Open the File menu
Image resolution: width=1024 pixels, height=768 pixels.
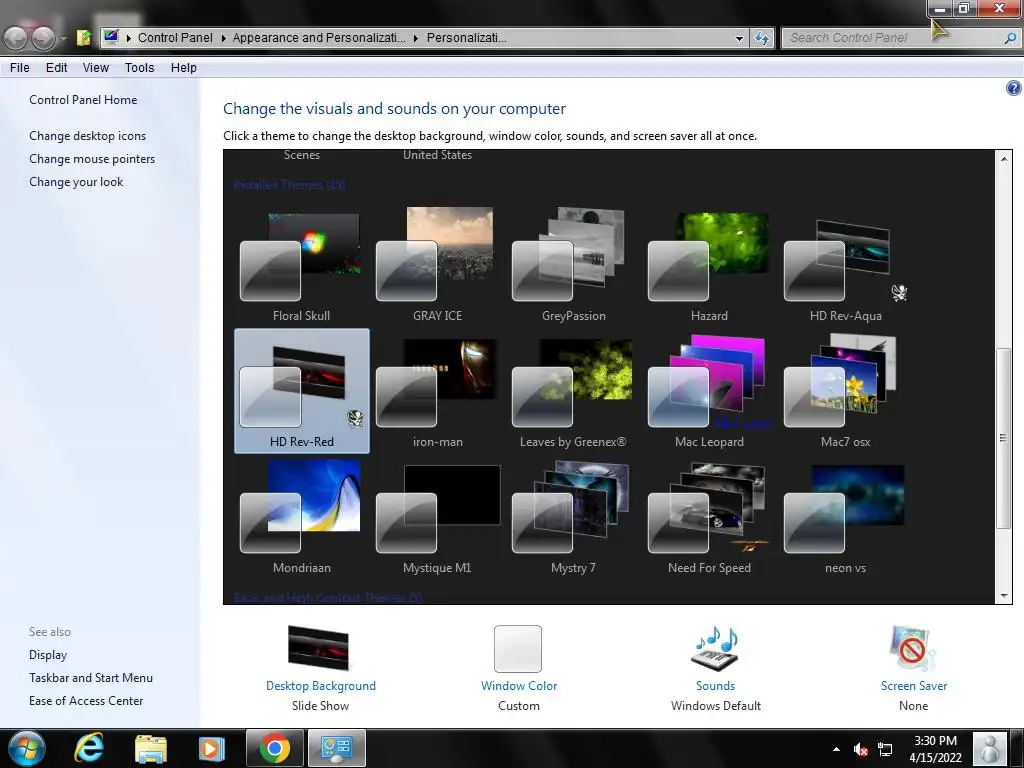[20, 67]
